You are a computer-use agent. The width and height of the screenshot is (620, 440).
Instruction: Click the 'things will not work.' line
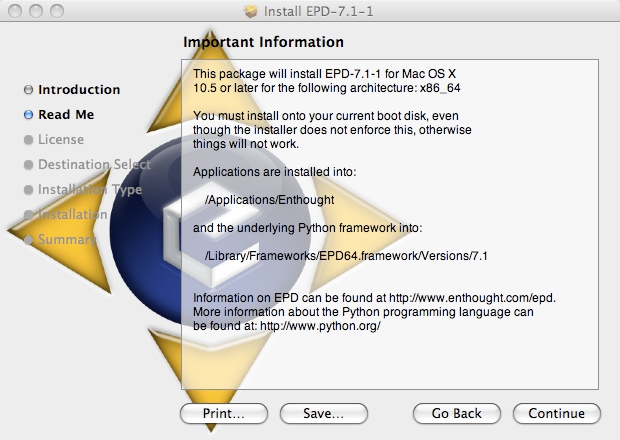246,144
